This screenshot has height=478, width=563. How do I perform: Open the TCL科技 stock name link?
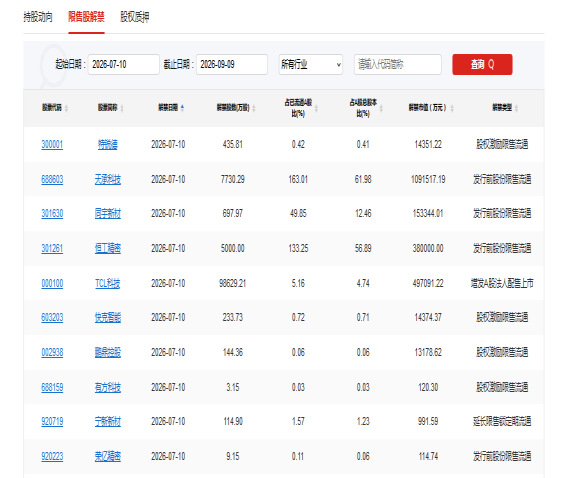pyautogui.click(x=108, y=284)
